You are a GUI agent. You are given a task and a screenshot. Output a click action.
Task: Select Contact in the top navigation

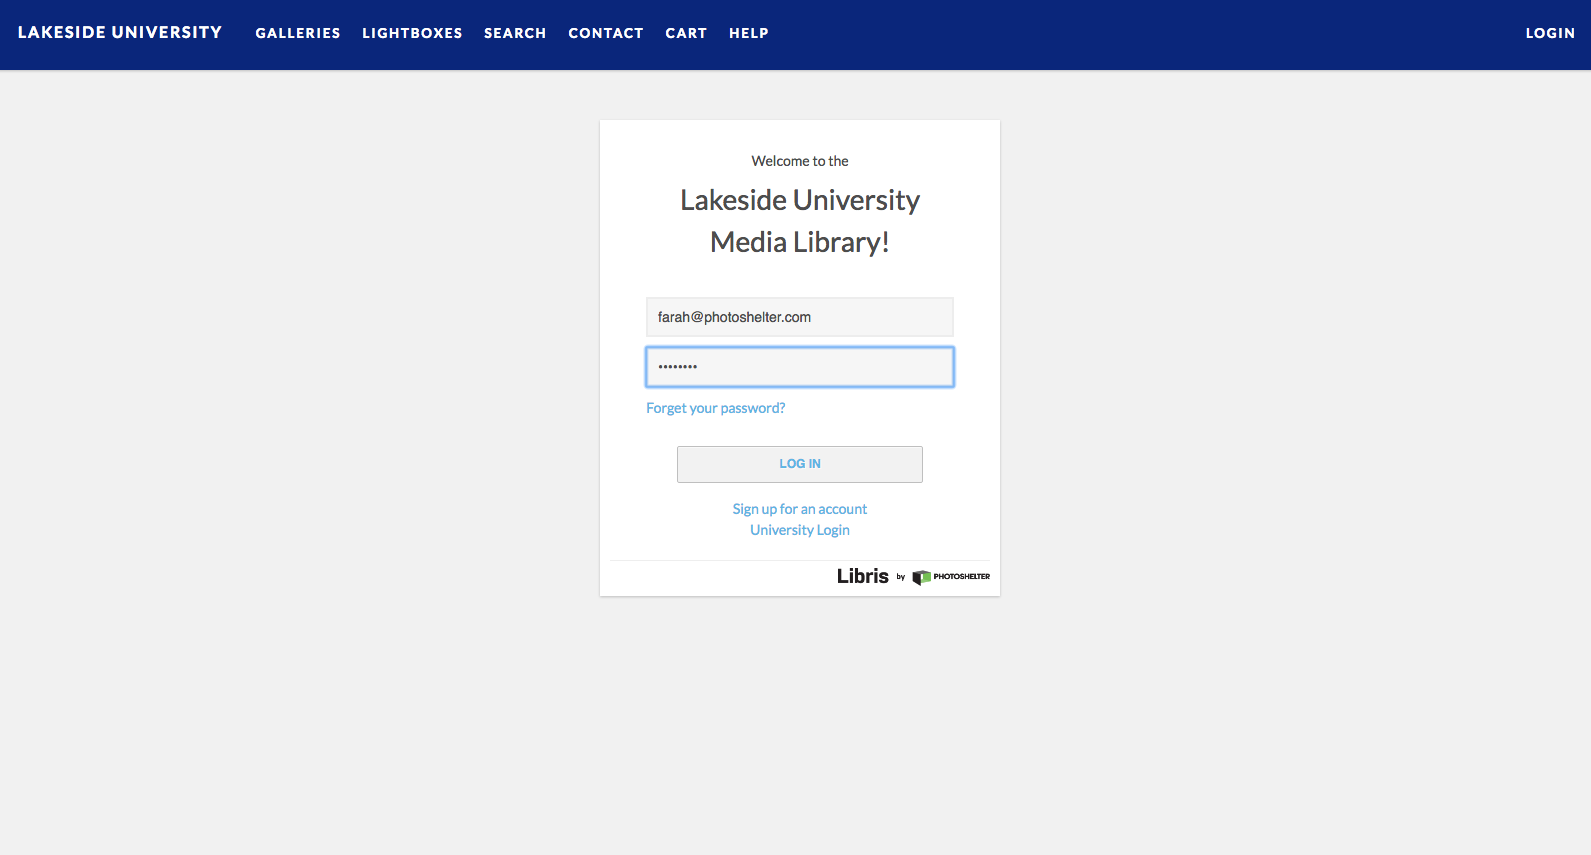click(605, 33)
